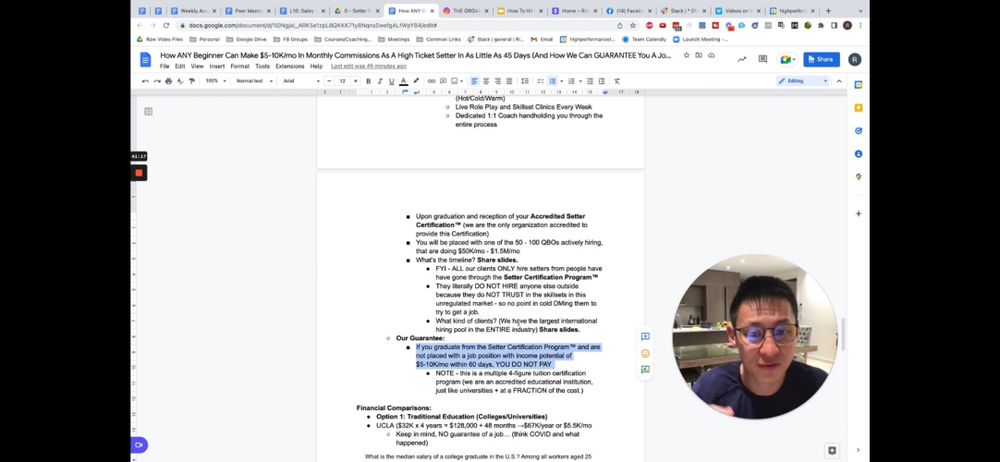The width and height of the screenshot is (1000, 462).
Task: Open the Extensions menu
Action: [289, 66]
